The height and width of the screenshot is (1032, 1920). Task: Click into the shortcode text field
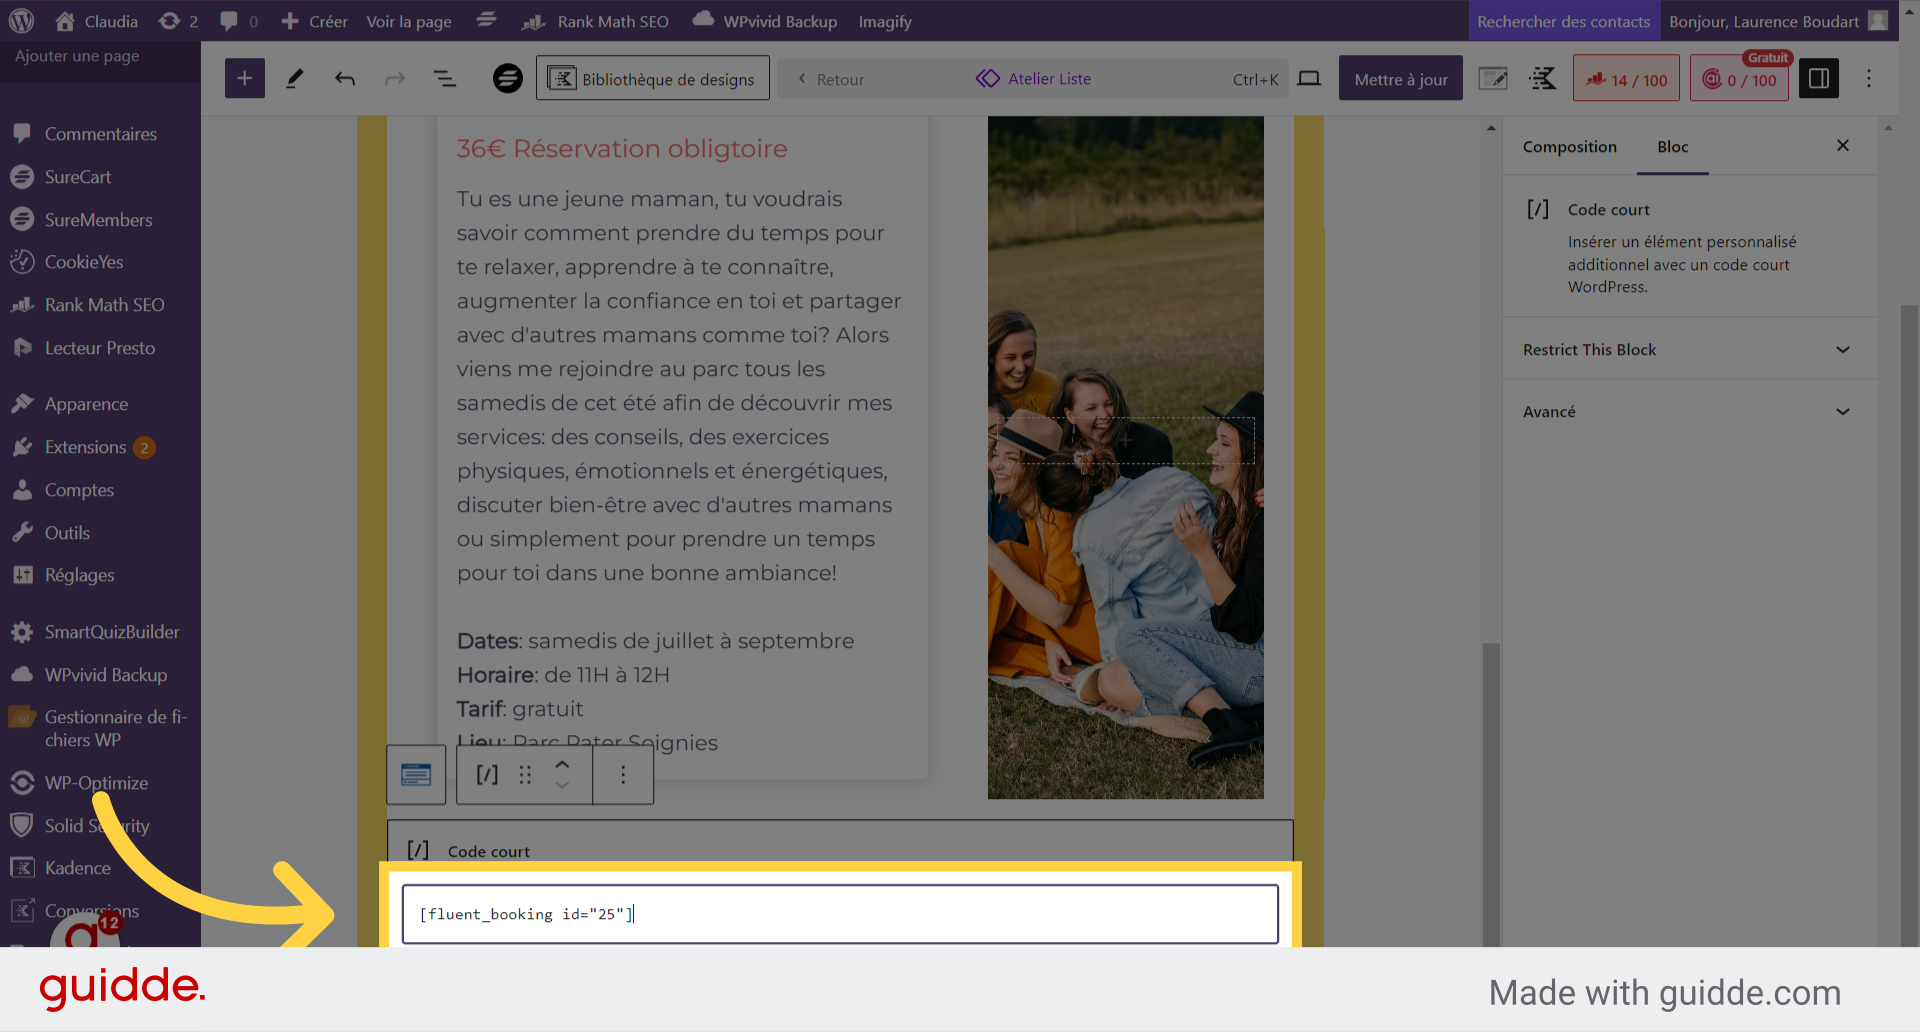840,914
